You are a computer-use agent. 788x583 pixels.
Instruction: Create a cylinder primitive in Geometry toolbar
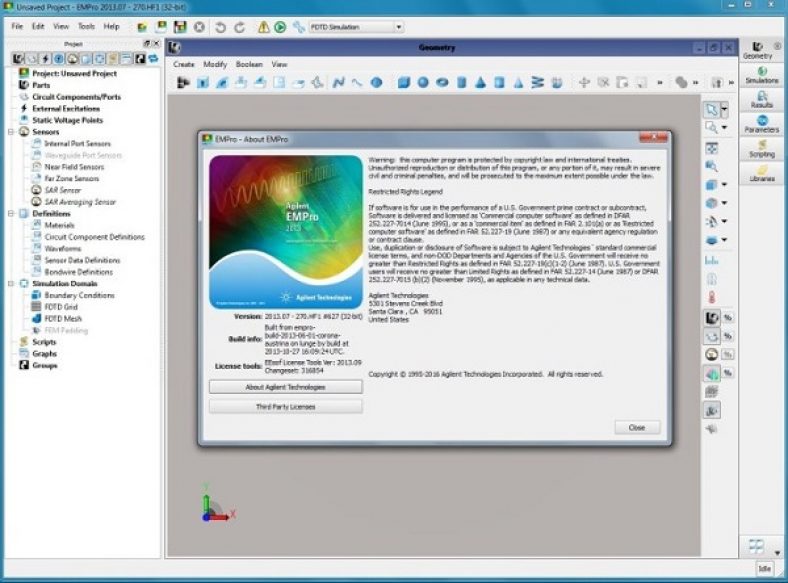tap(461, 82)
